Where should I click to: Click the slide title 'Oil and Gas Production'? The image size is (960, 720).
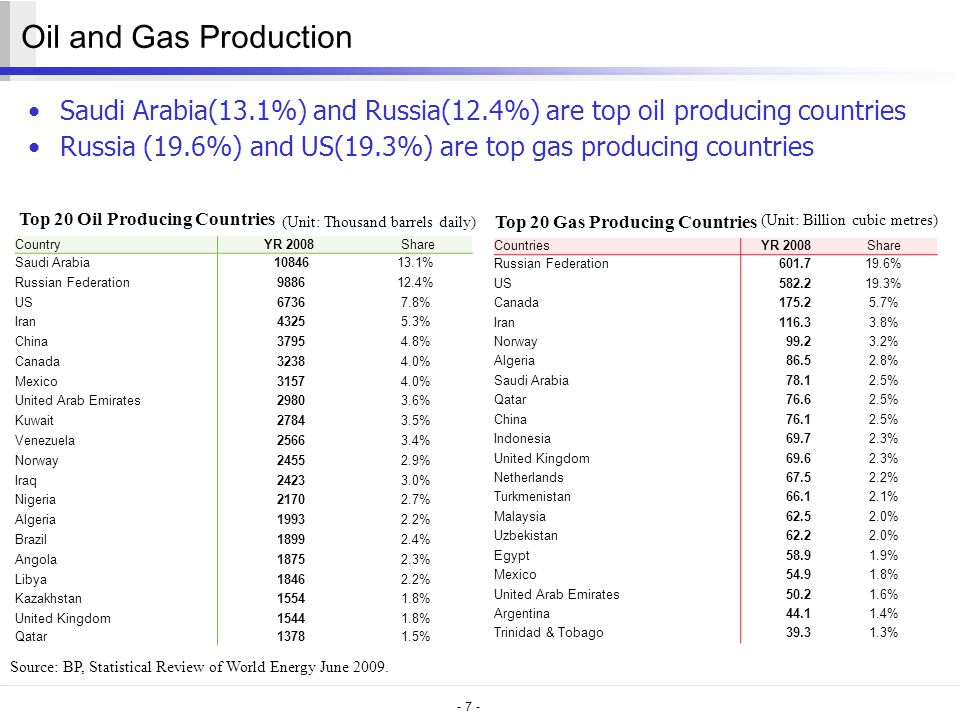187,37
